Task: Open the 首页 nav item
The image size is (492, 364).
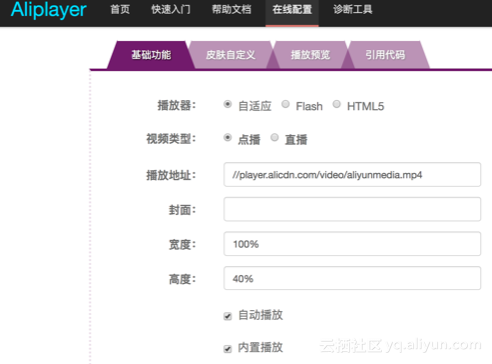Action: point(120,9)
